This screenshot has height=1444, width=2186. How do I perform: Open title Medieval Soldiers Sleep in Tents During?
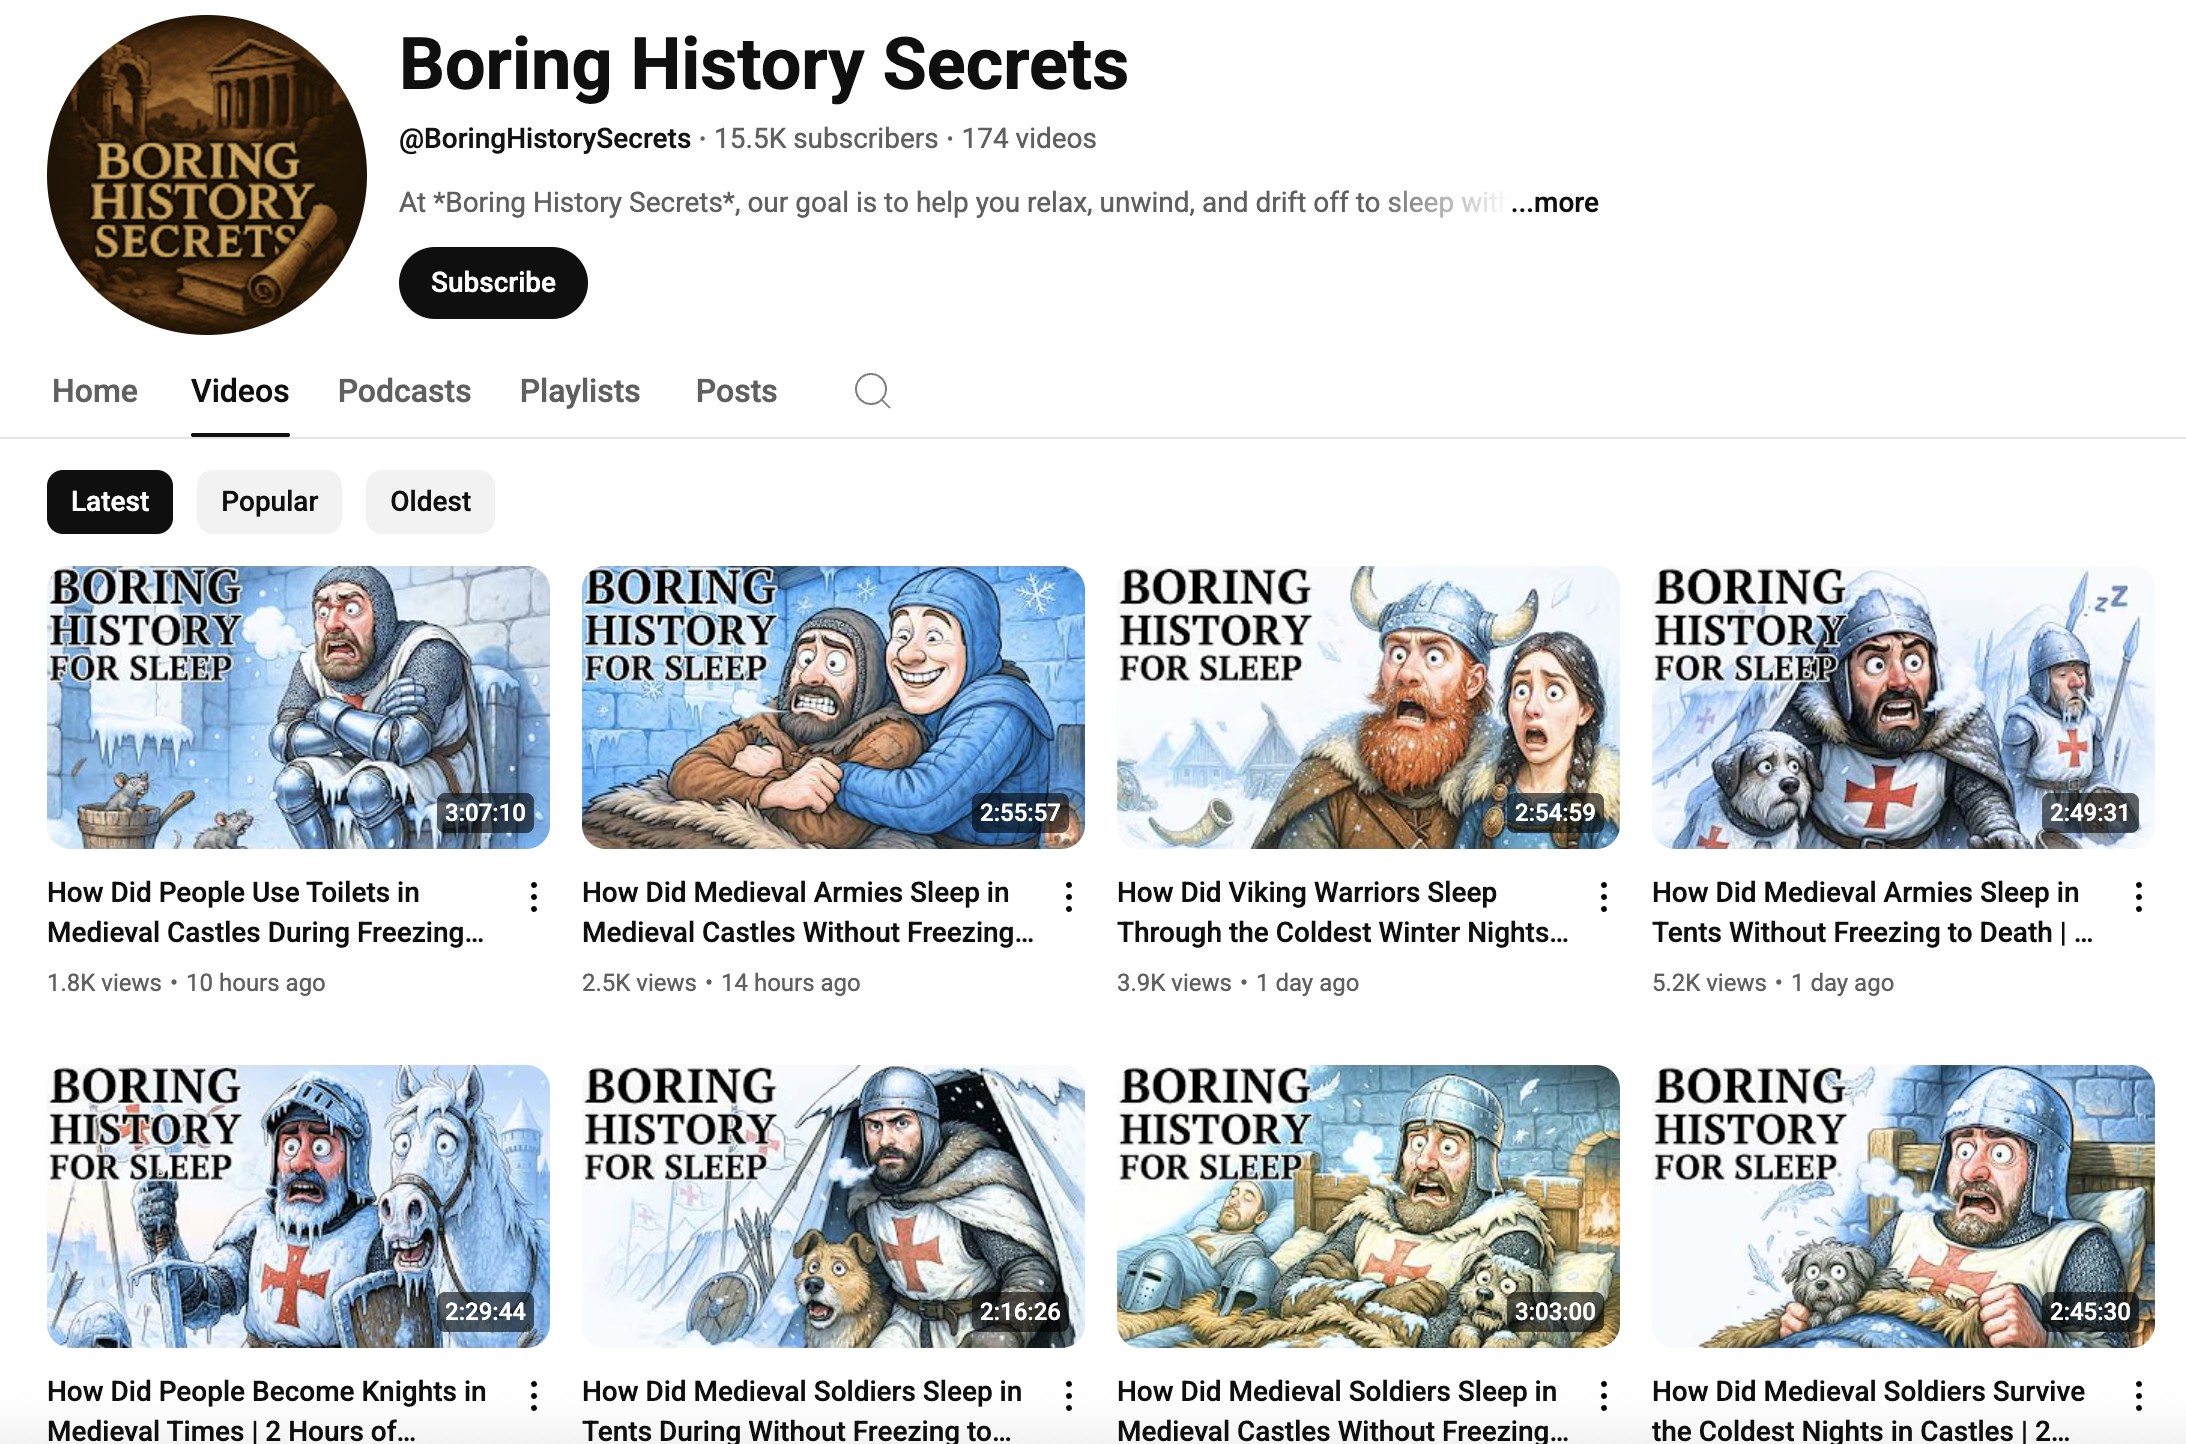[802, 1409]
